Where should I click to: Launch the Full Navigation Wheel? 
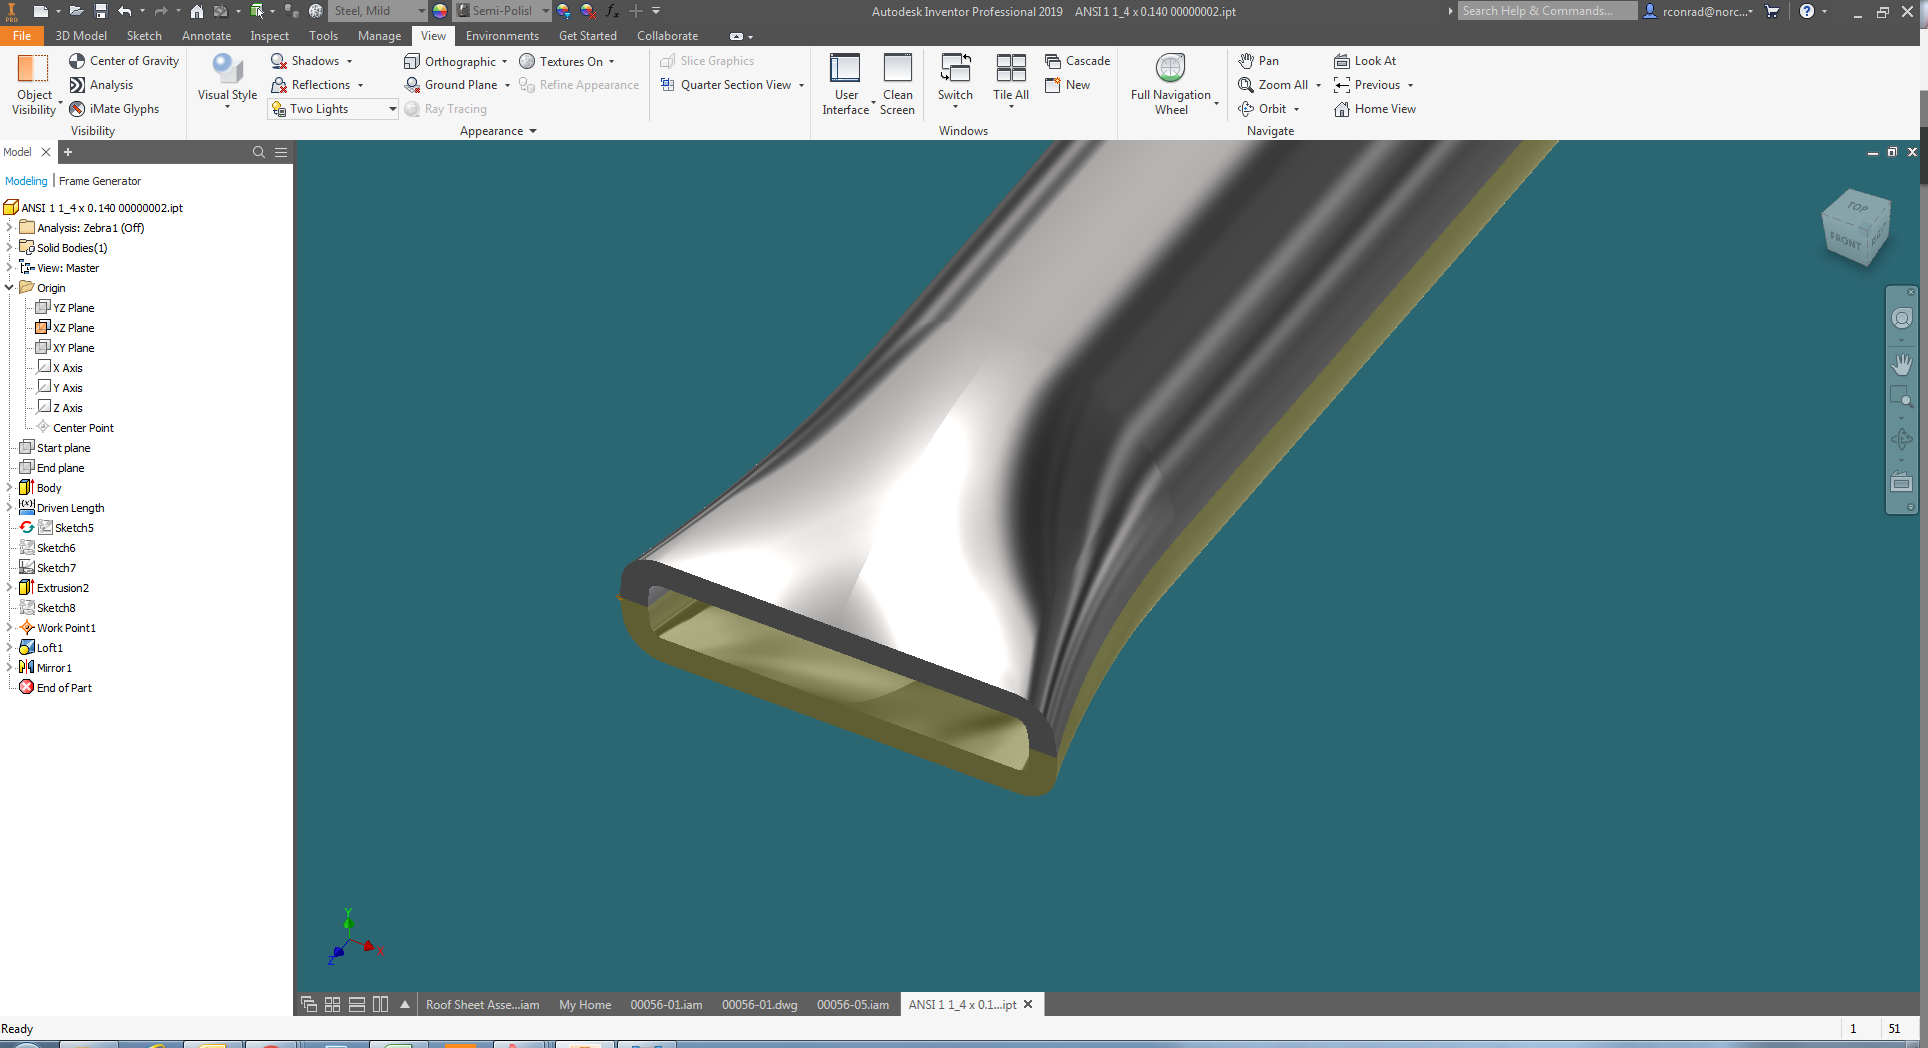coord(1171,85)
